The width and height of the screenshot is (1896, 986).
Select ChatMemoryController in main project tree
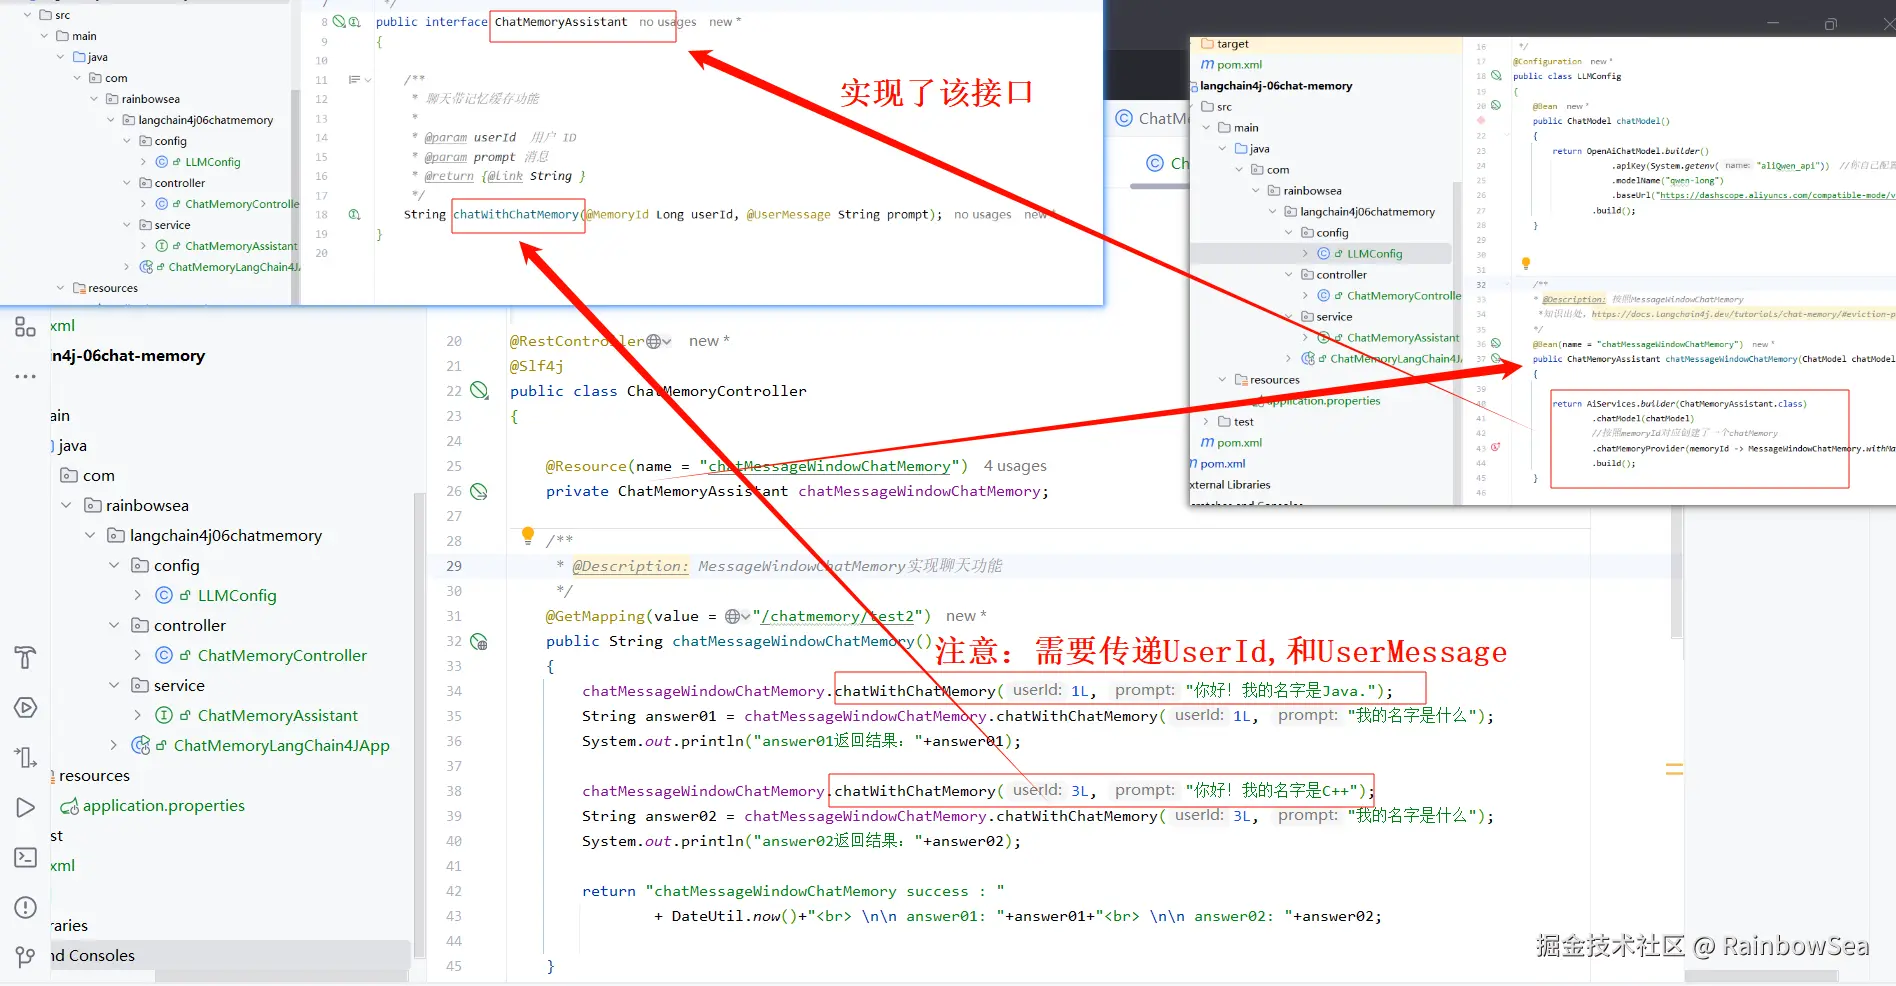pyautogui.click(x=282, y=655)
